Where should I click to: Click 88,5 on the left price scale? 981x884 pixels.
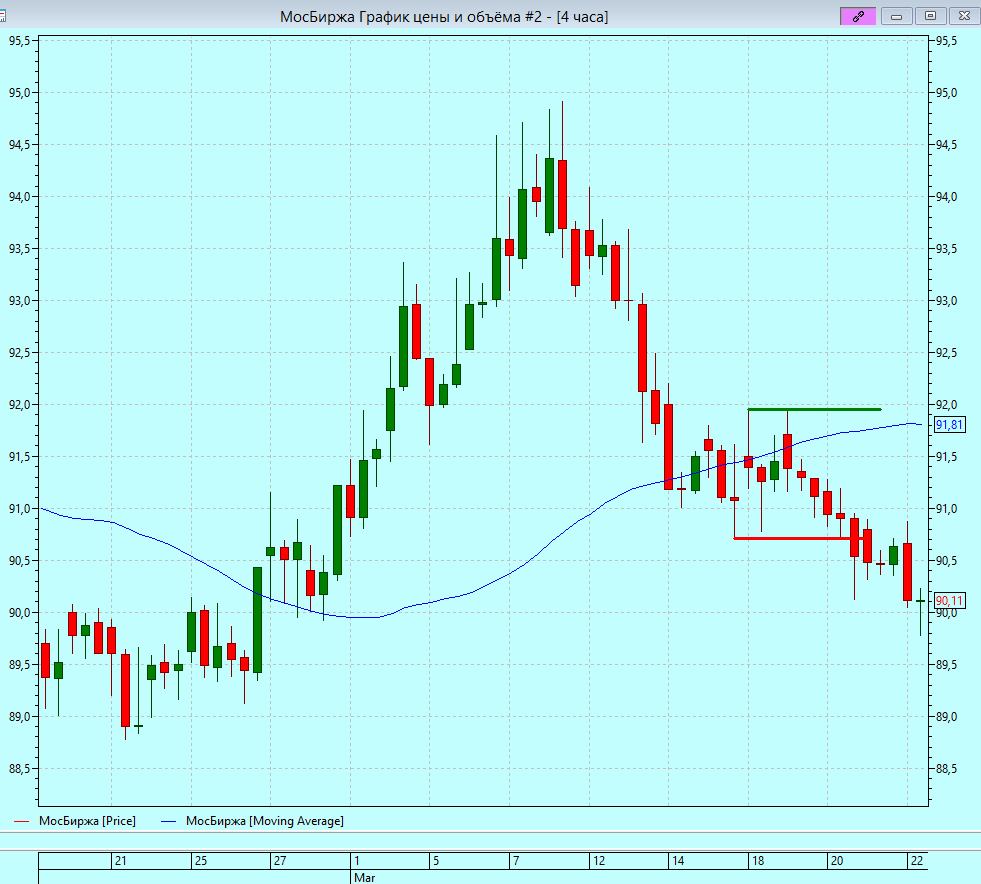19,769
